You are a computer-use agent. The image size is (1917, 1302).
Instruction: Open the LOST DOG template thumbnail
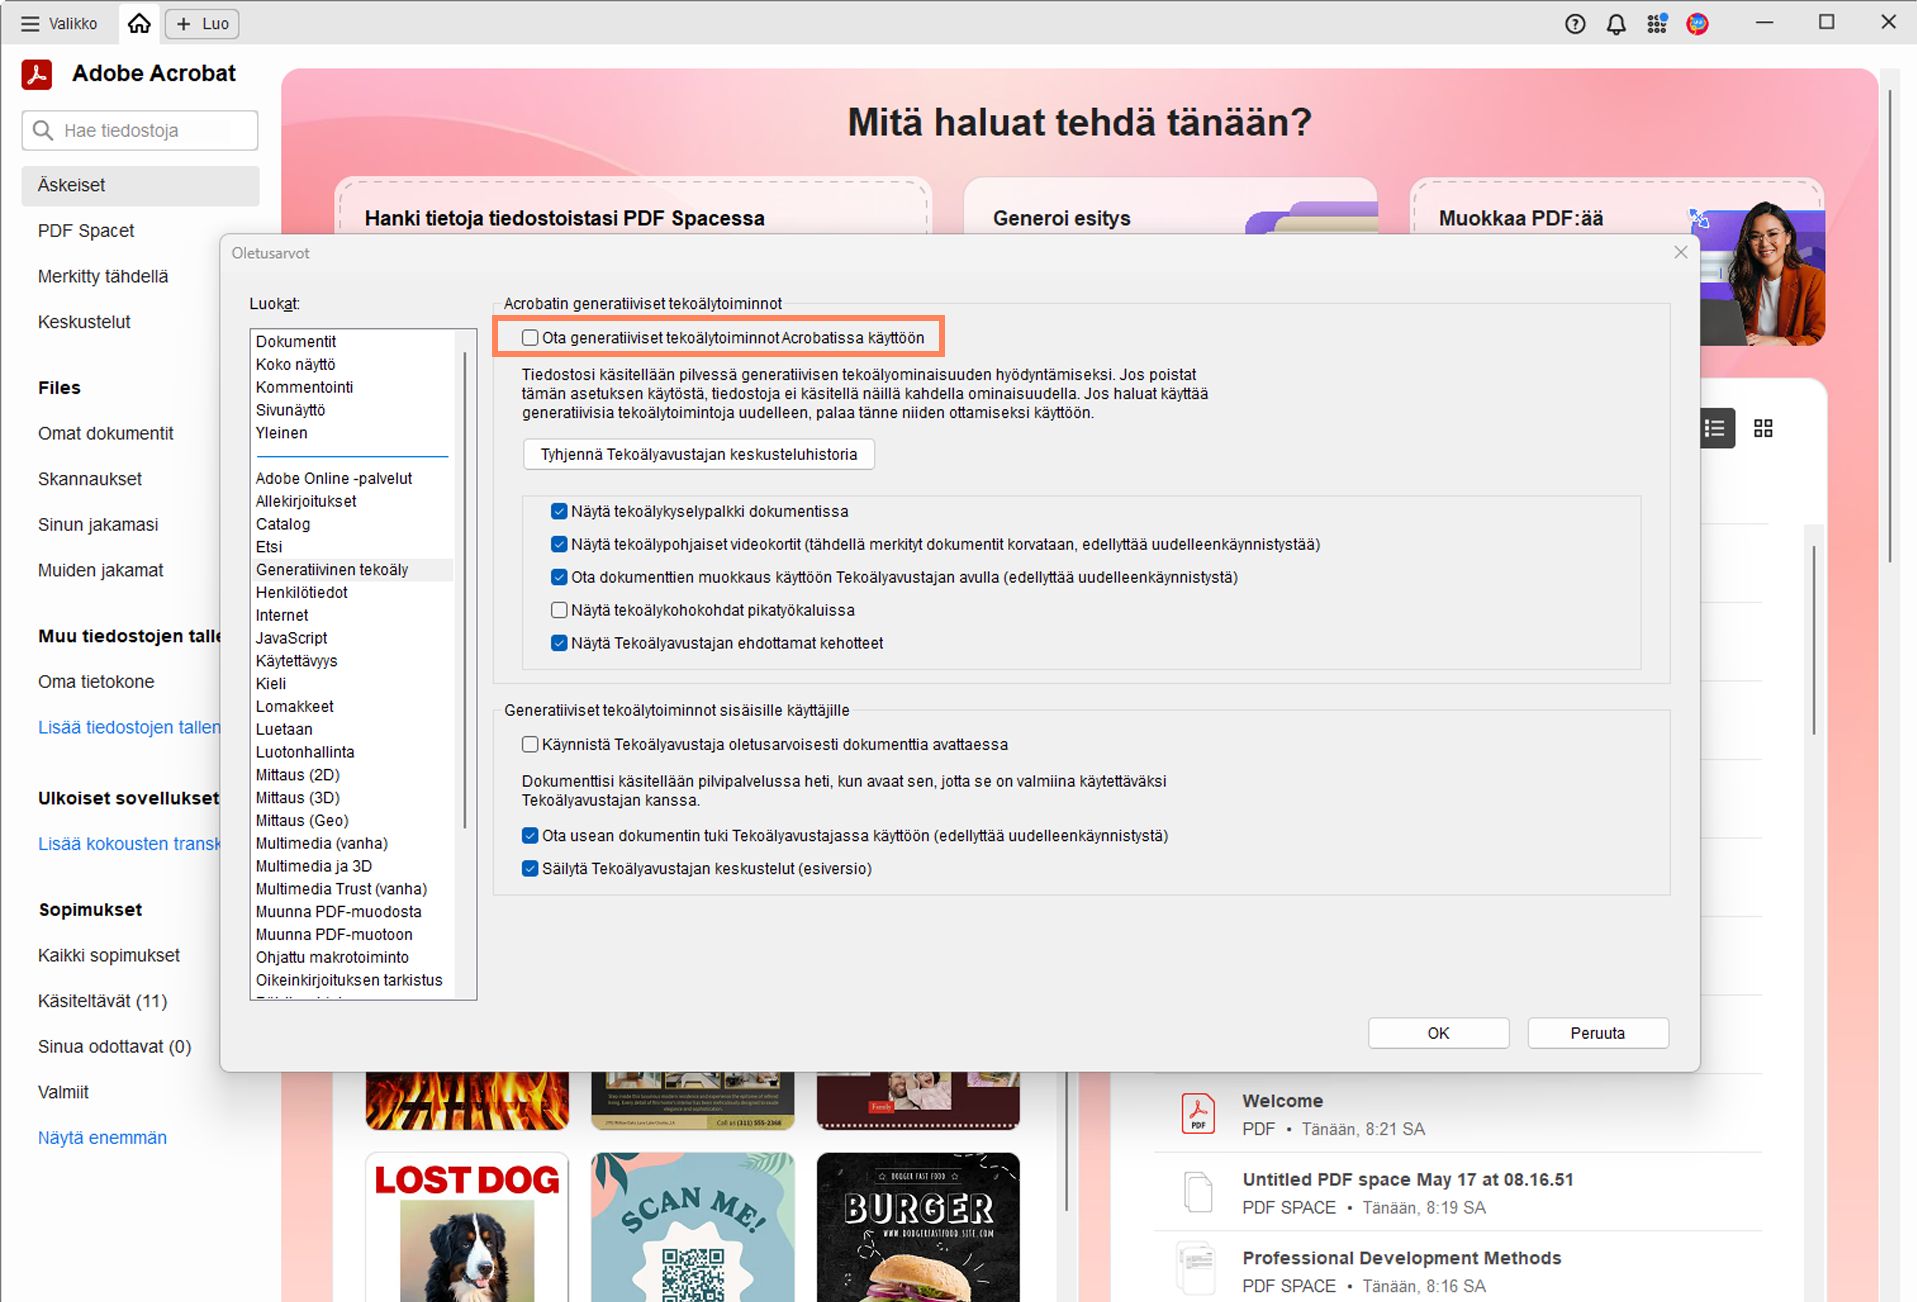(467, 1227)
